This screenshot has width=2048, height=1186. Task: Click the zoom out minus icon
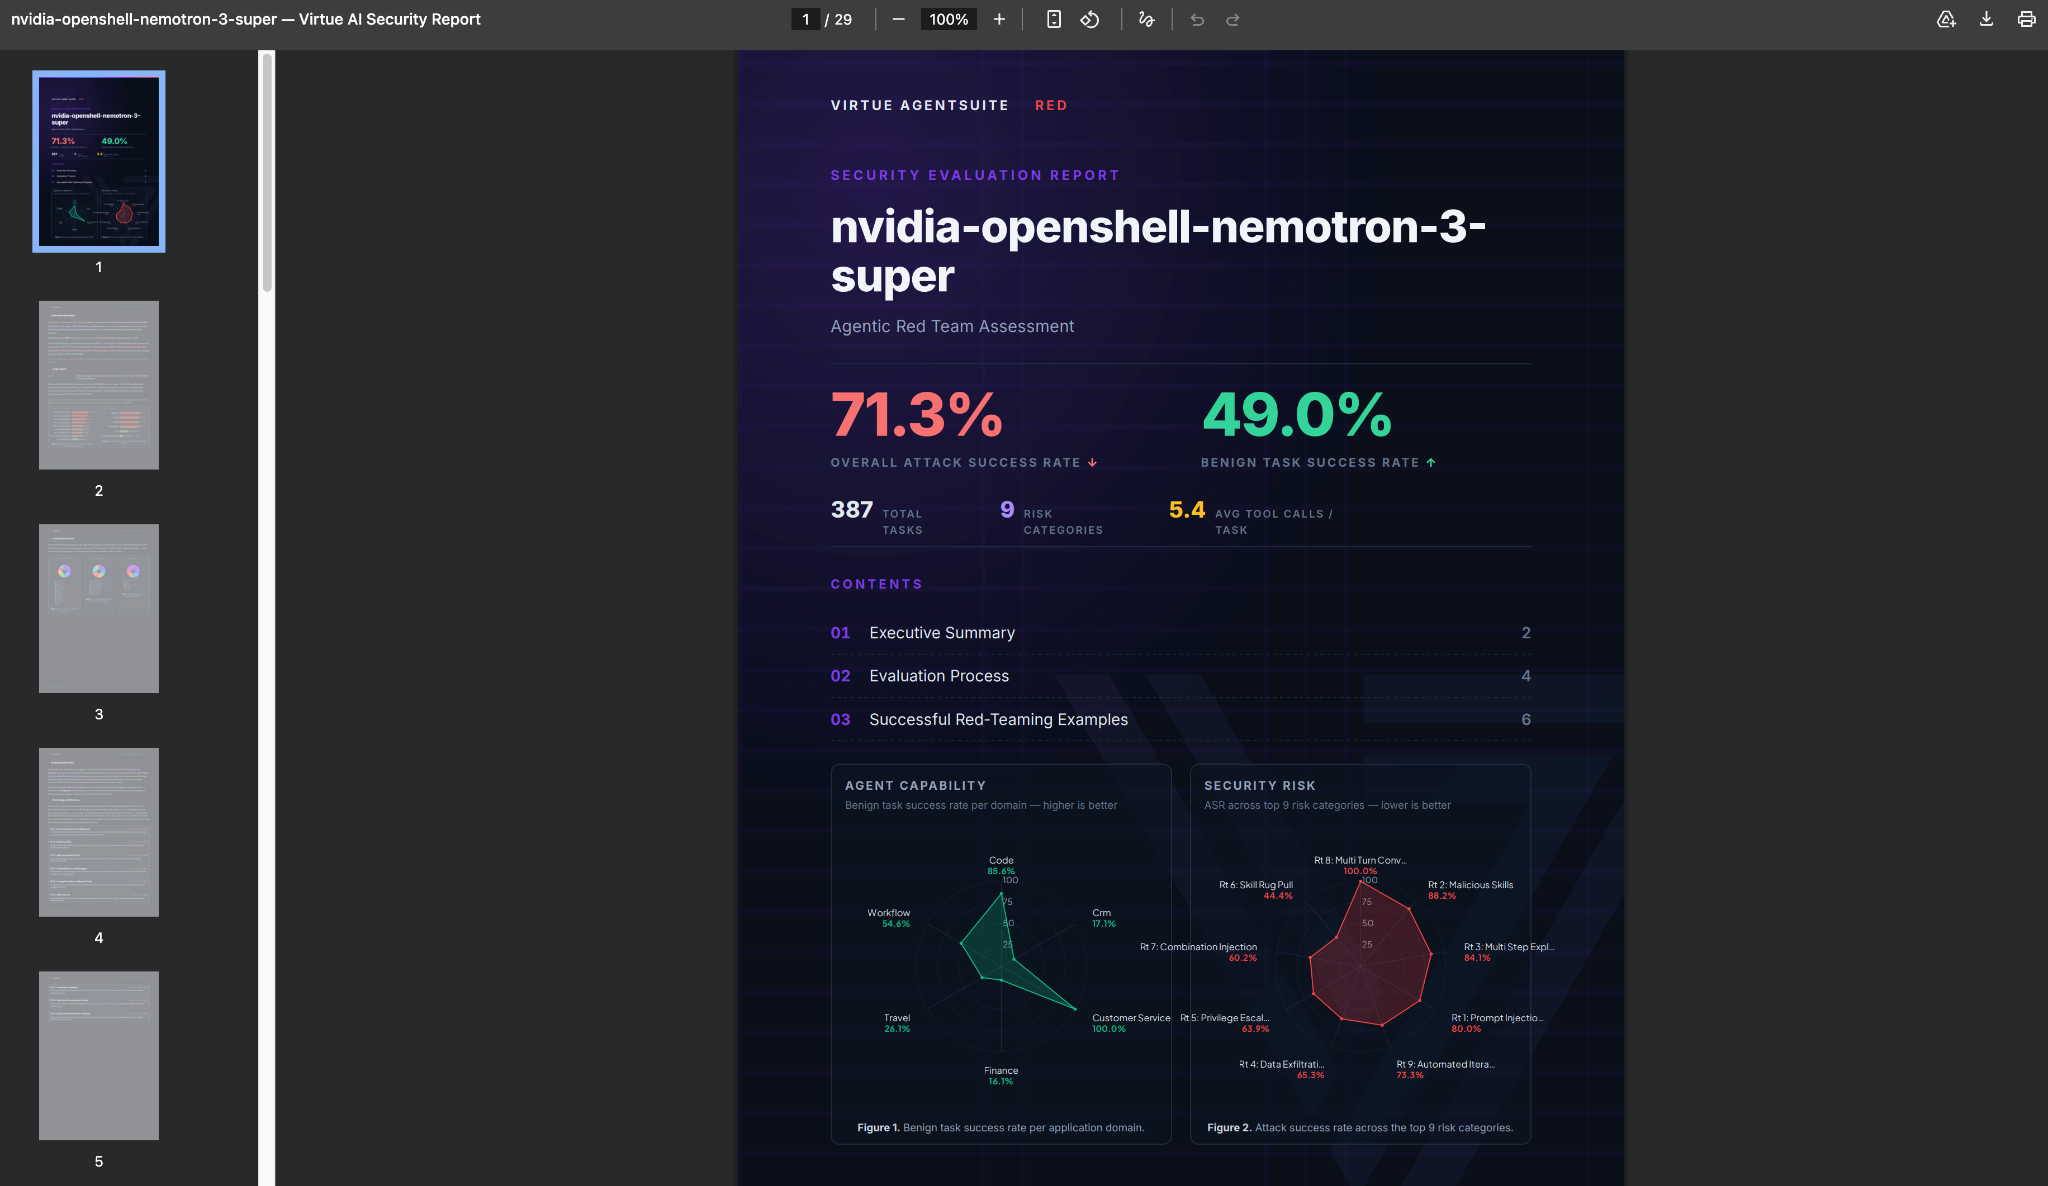tap(898, 19)
